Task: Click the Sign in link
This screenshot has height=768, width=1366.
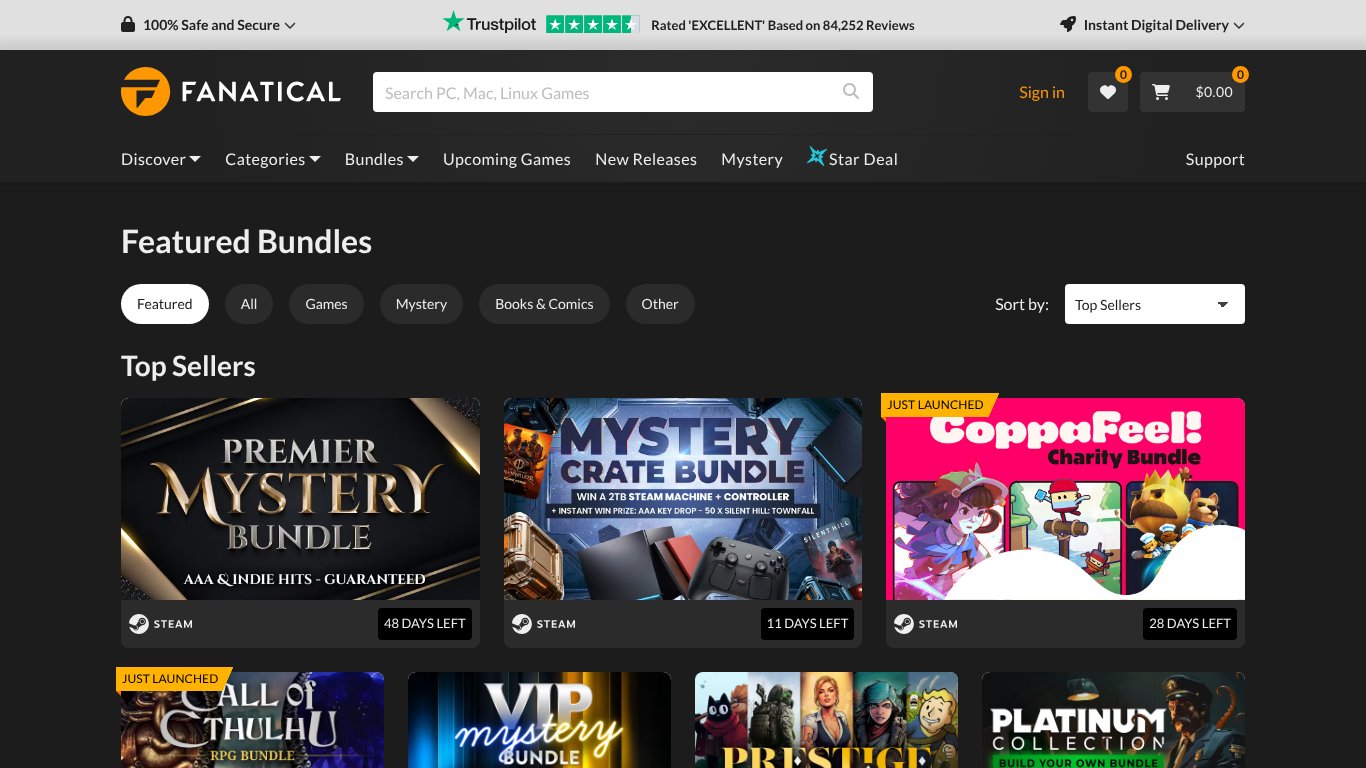Action: (1042, 92)
